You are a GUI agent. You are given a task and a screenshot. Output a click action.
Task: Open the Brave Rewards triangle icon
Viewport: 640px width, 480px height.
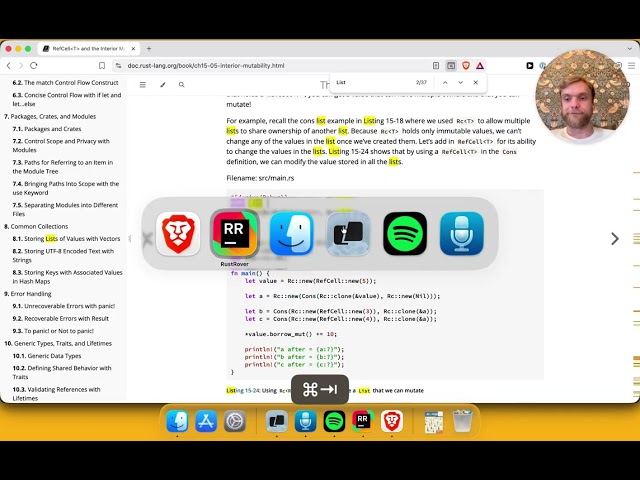(480, 65)
